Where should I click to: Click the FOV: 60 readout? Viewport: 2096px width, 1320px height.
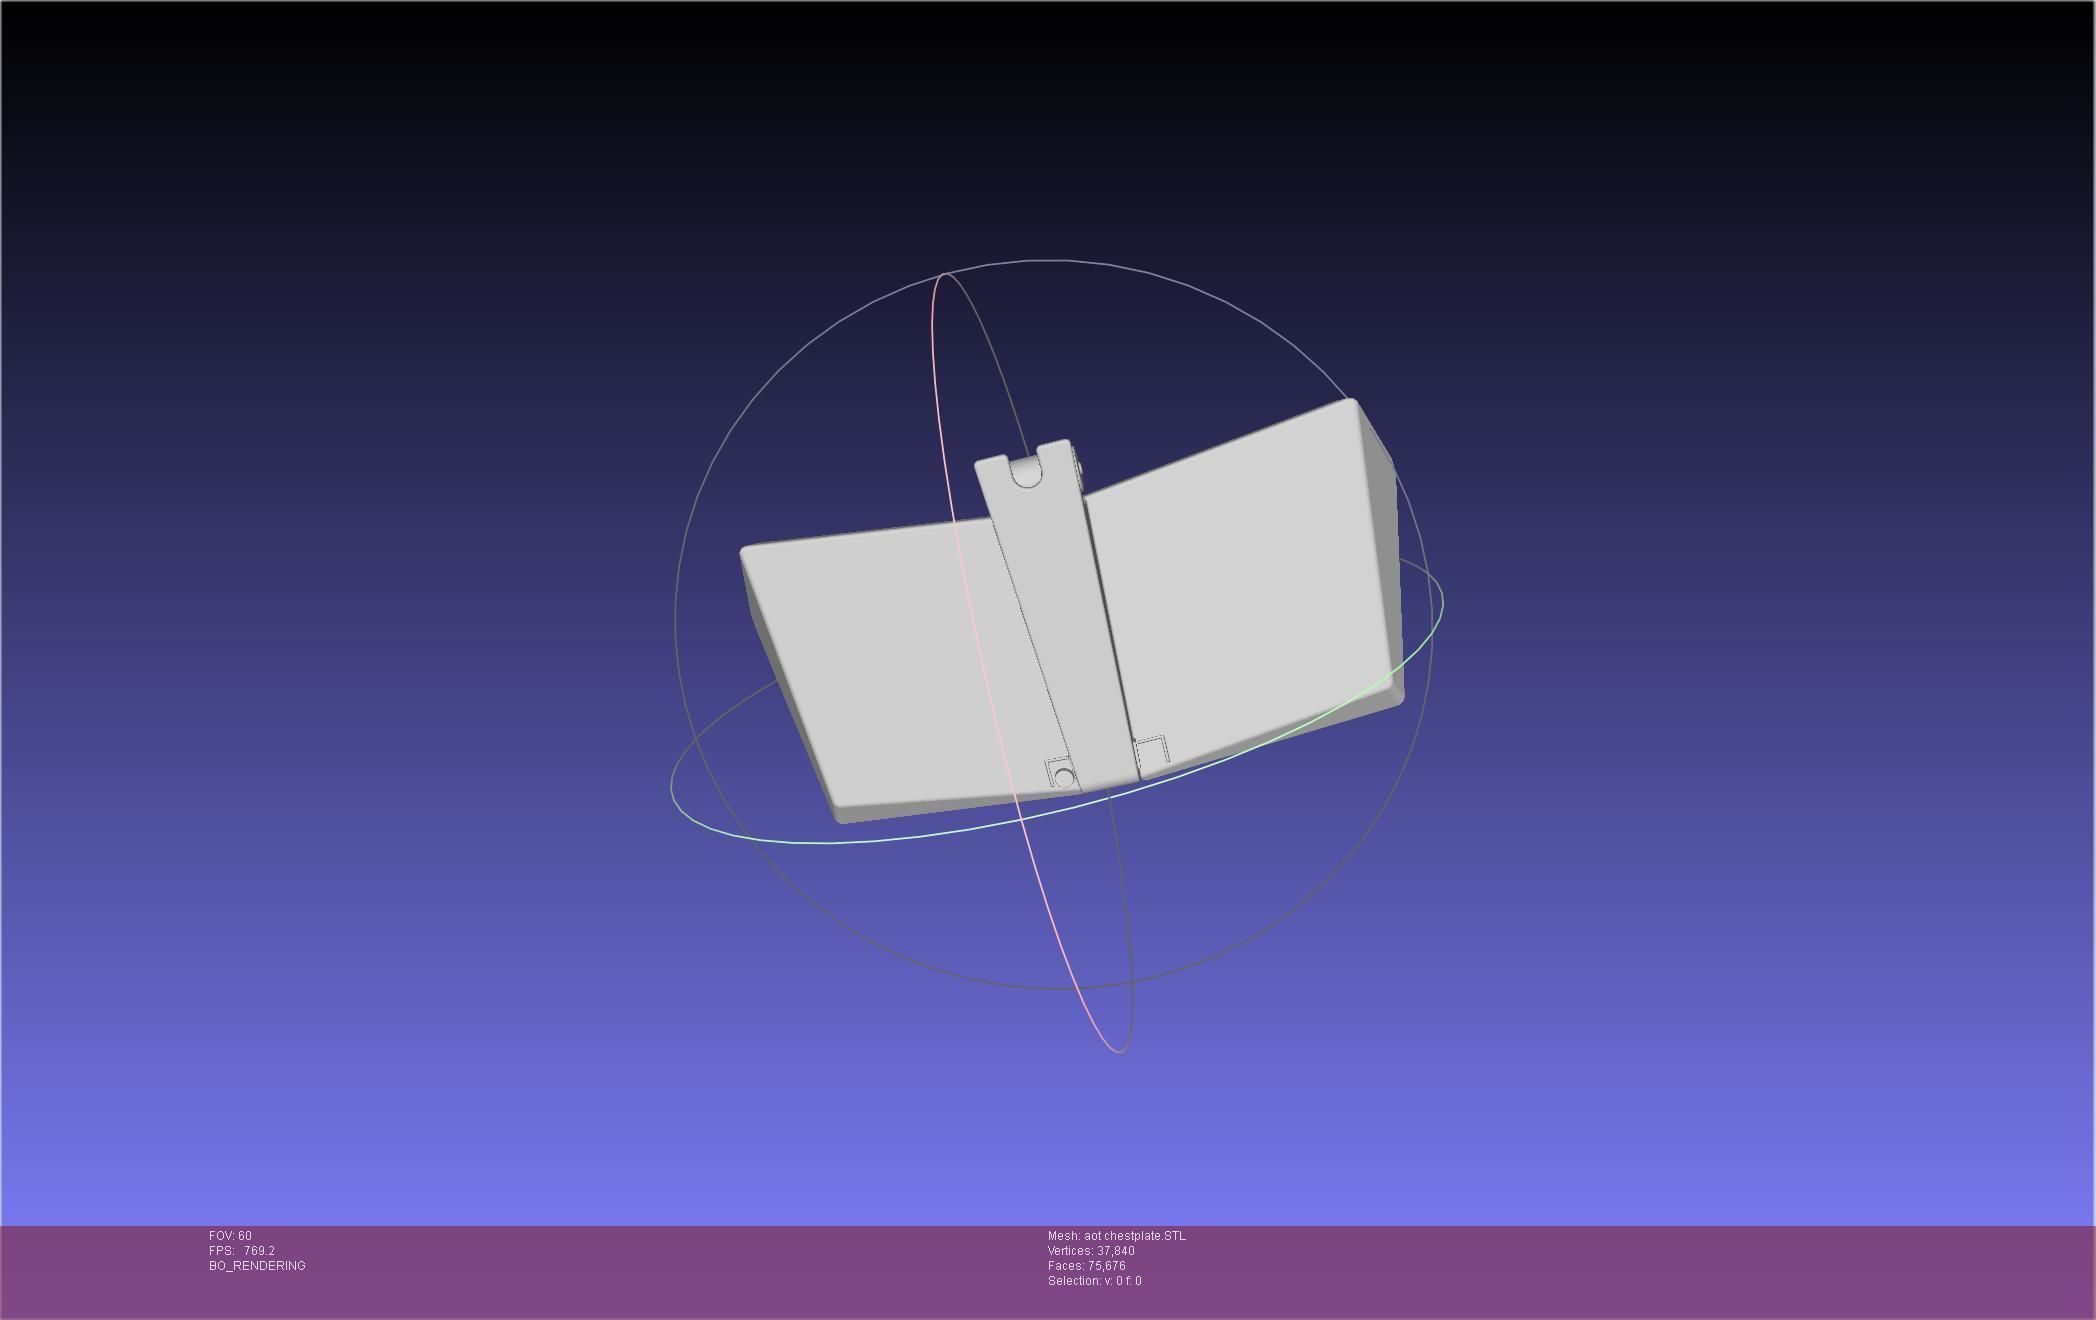(x=230, y=1236)
